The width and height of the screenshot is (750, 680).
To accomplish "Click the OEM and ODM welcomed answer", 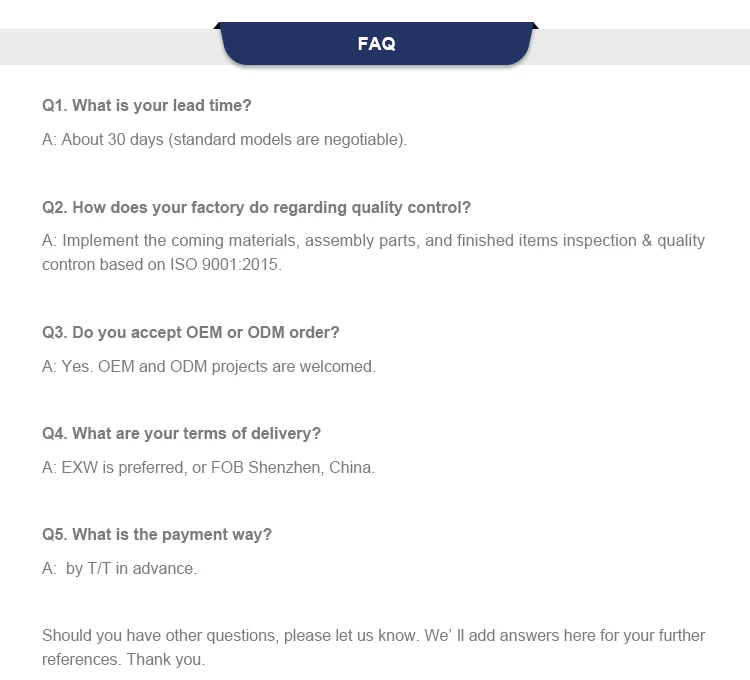I will pos(208,366).
